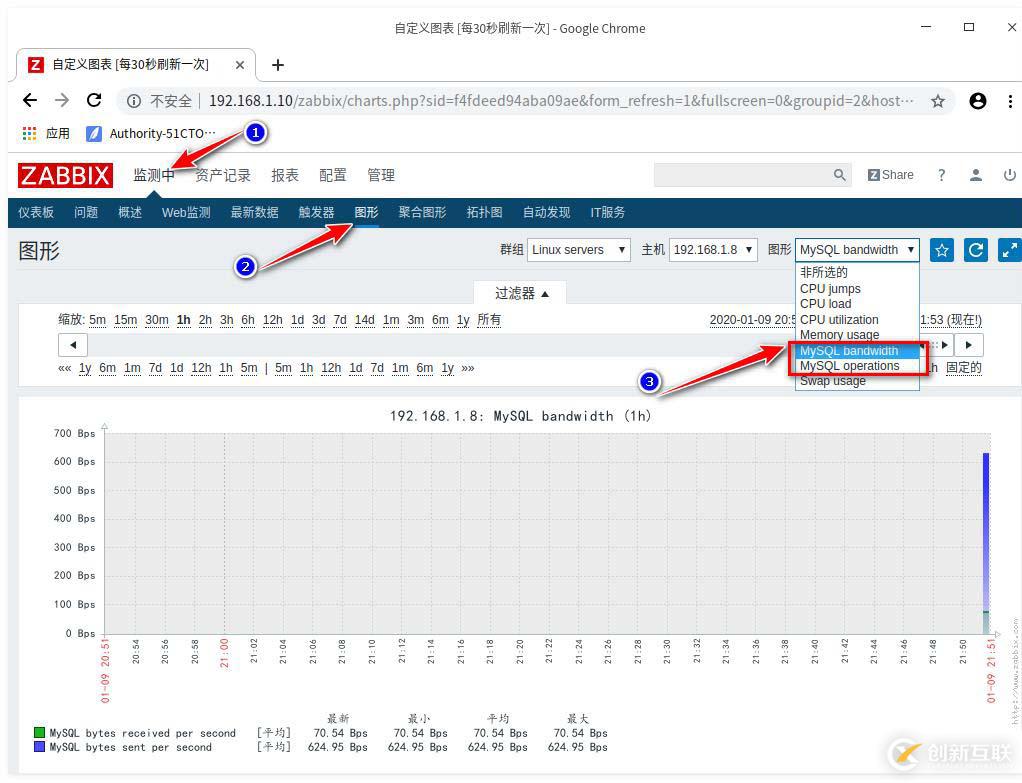1022x783 pixels.
Task: Bookmark this page with the star icon
Action: [938, 101]
